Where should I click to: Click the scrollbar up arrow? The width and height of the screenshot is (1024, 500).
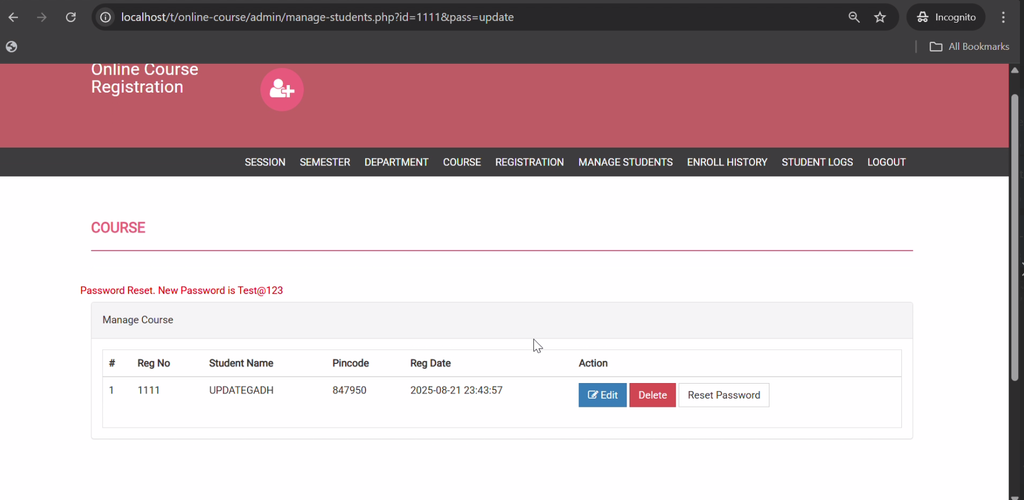tap(1014, 70)
